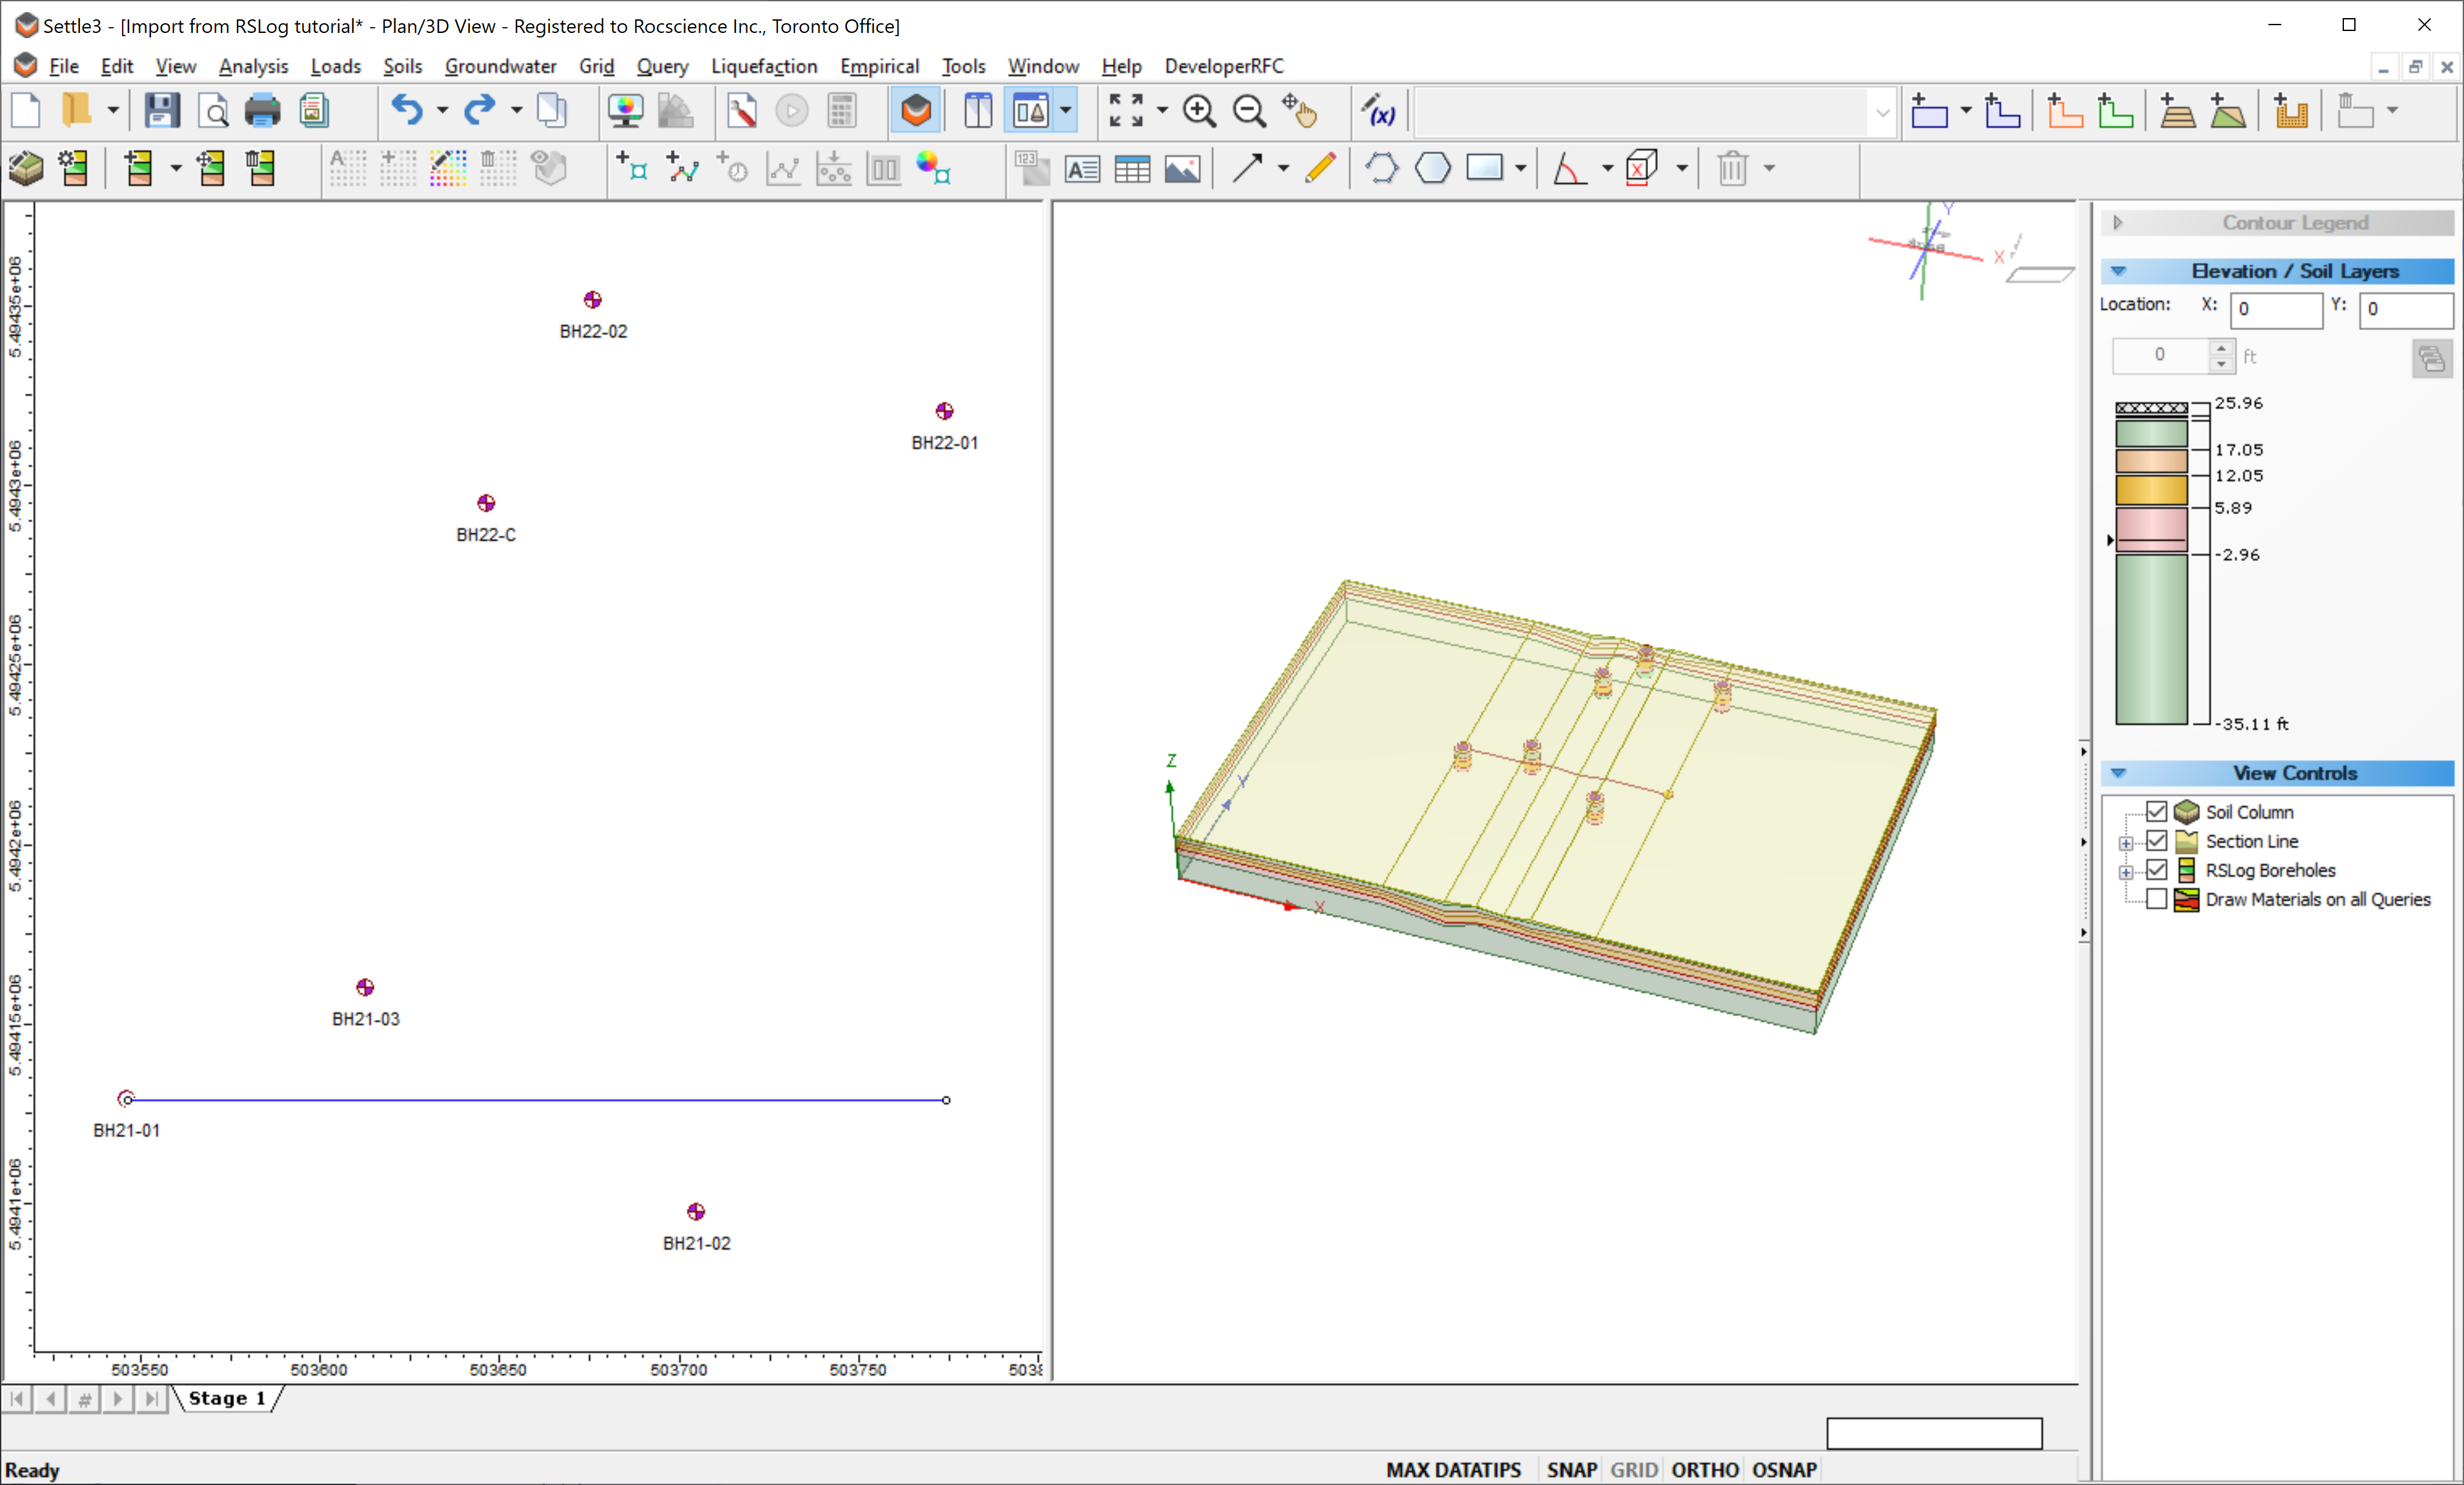Click the Add embankment load icon
The image size is (2464, 1485).
[2177, 110]
